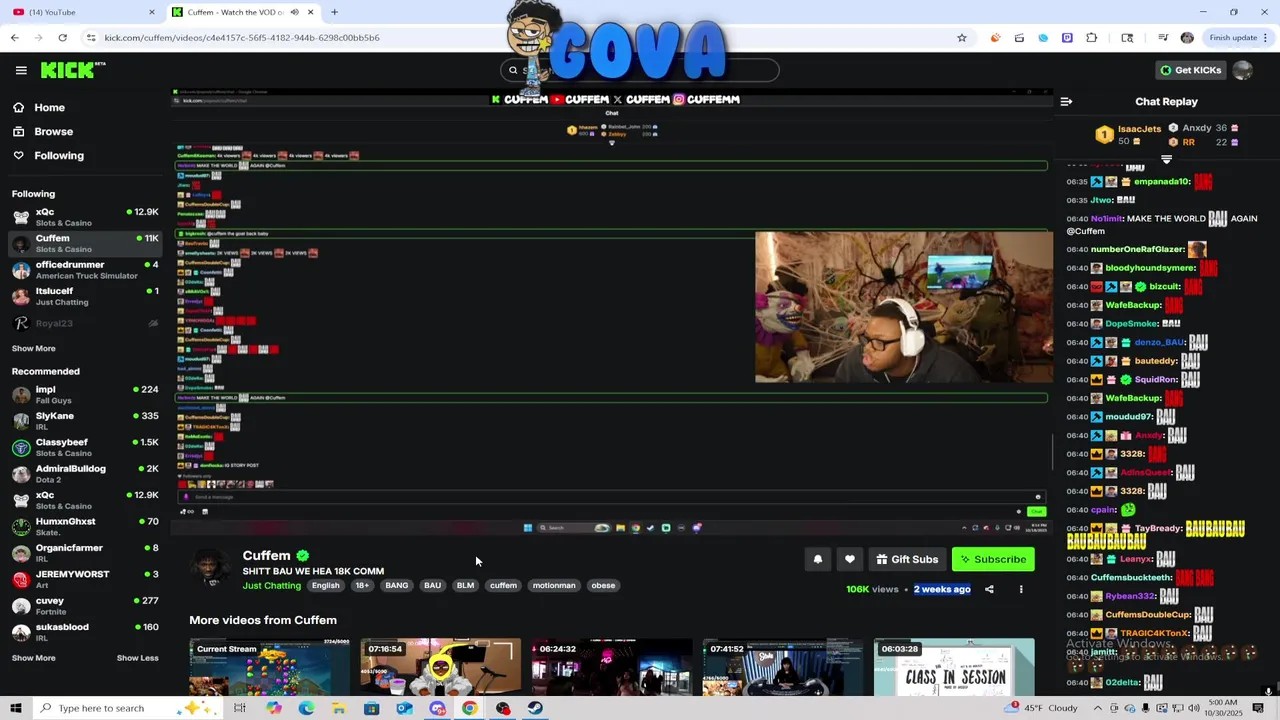Image resolution: width=1280 pixels, height=720 pixels.
Task: Open a new browser tab
Action: 334,12
